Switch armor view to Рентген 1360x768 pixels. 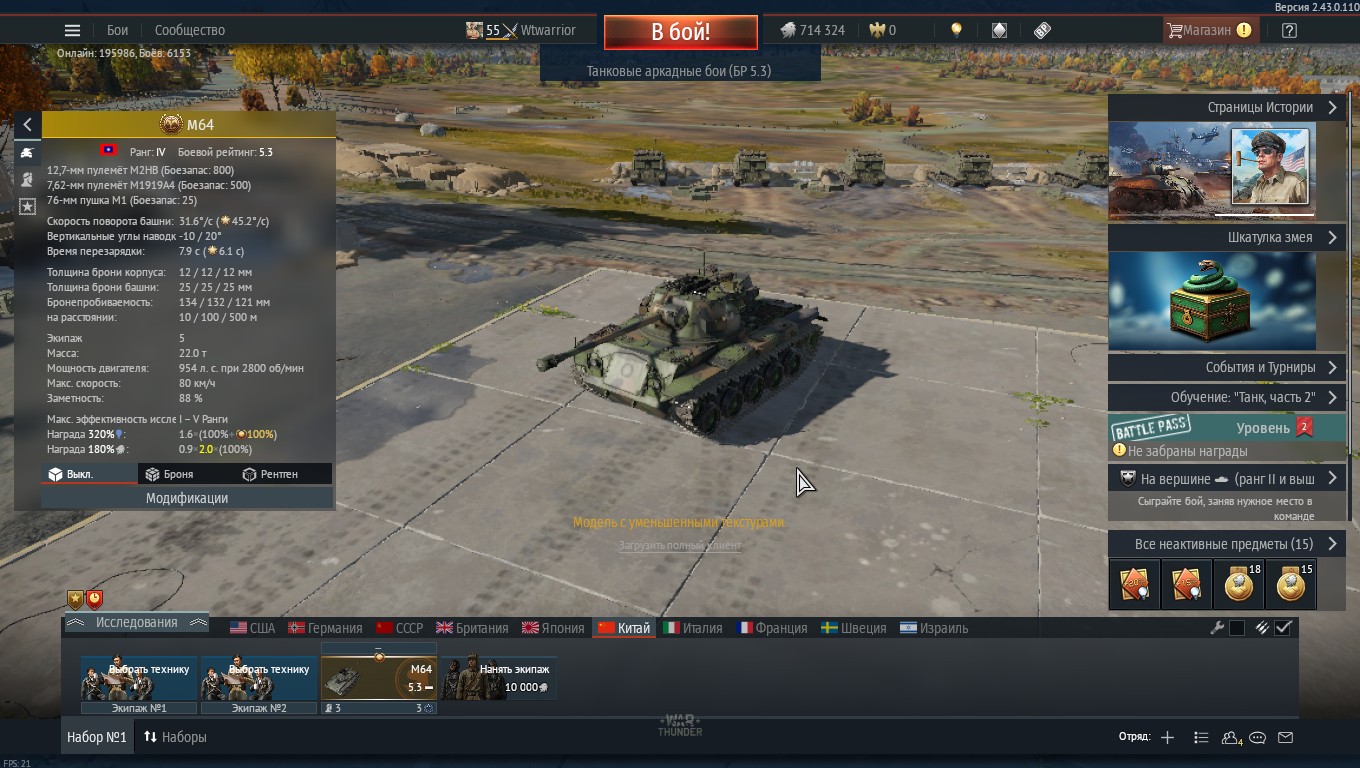pos(270,474)
